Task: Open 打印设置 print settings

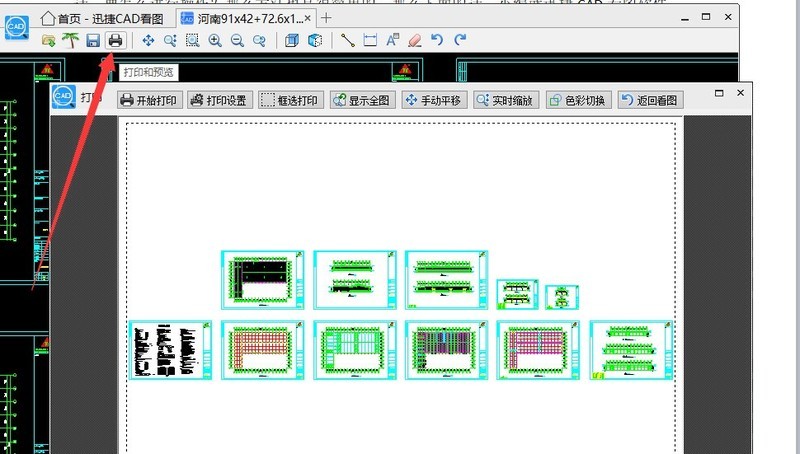Action: (x=218, y=100)
